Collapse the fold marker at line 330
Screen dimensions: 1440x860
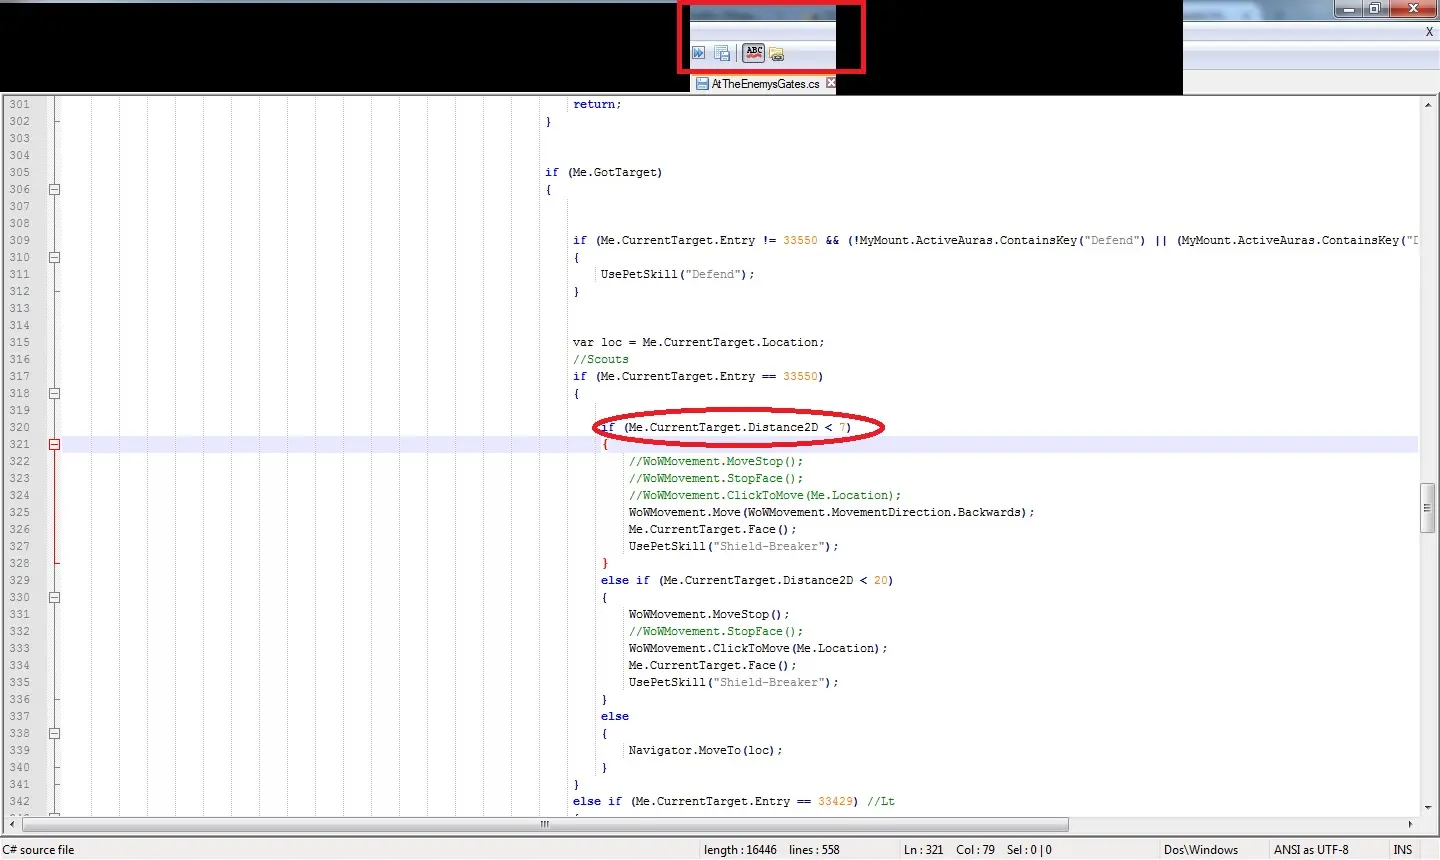click(x=55, y=597)
